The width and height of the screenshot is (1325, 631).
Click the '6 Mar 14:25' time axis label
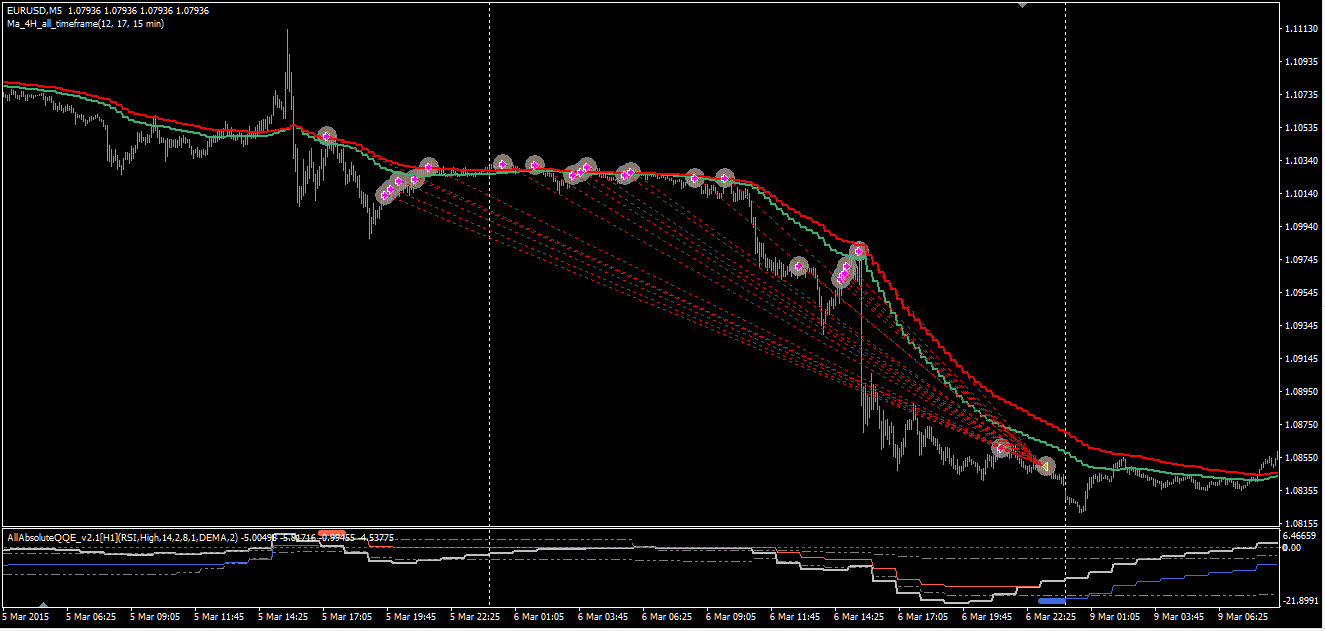(x=860, y=617)
